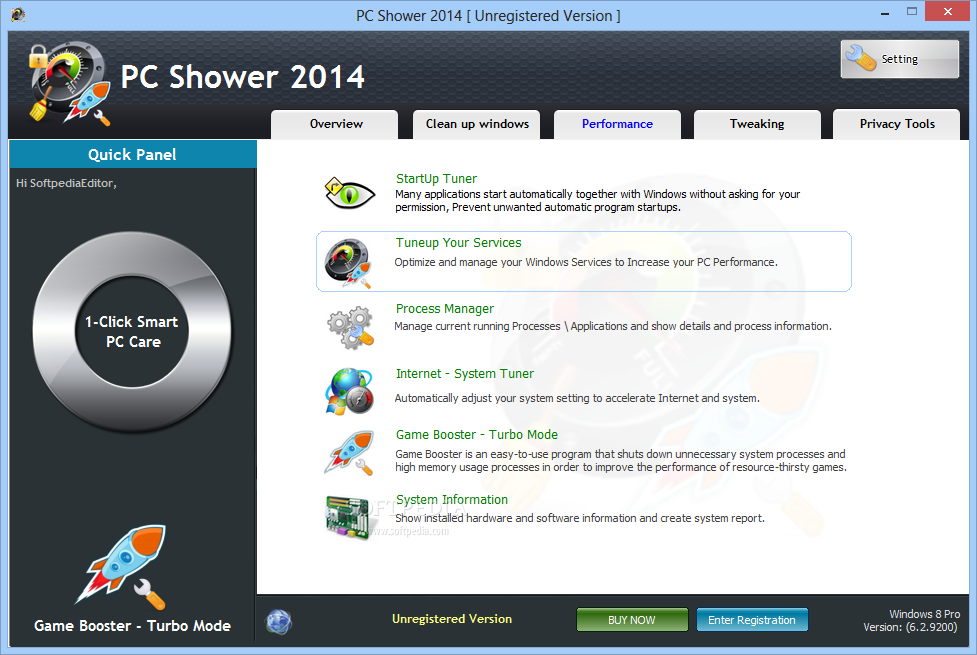Click the globe icon in bottom bar
Viewport: 977px width, 655px height.
point(279,621)
